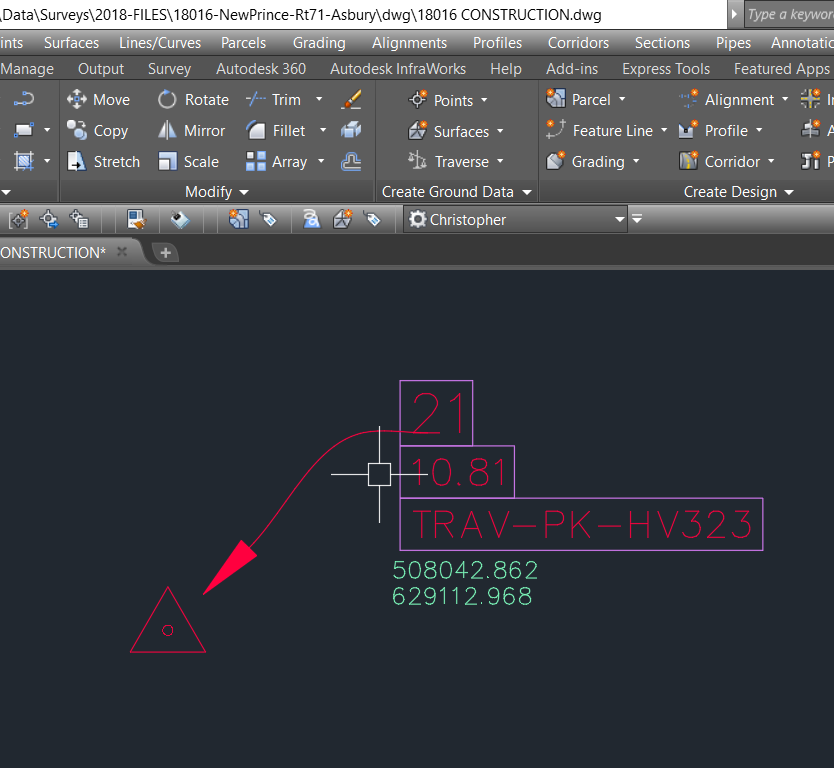Image resolution: width=834 pixels, height=768 pixels.
Task: Expand the Trim dropdown arrow
Action: (x=319, y=99)
